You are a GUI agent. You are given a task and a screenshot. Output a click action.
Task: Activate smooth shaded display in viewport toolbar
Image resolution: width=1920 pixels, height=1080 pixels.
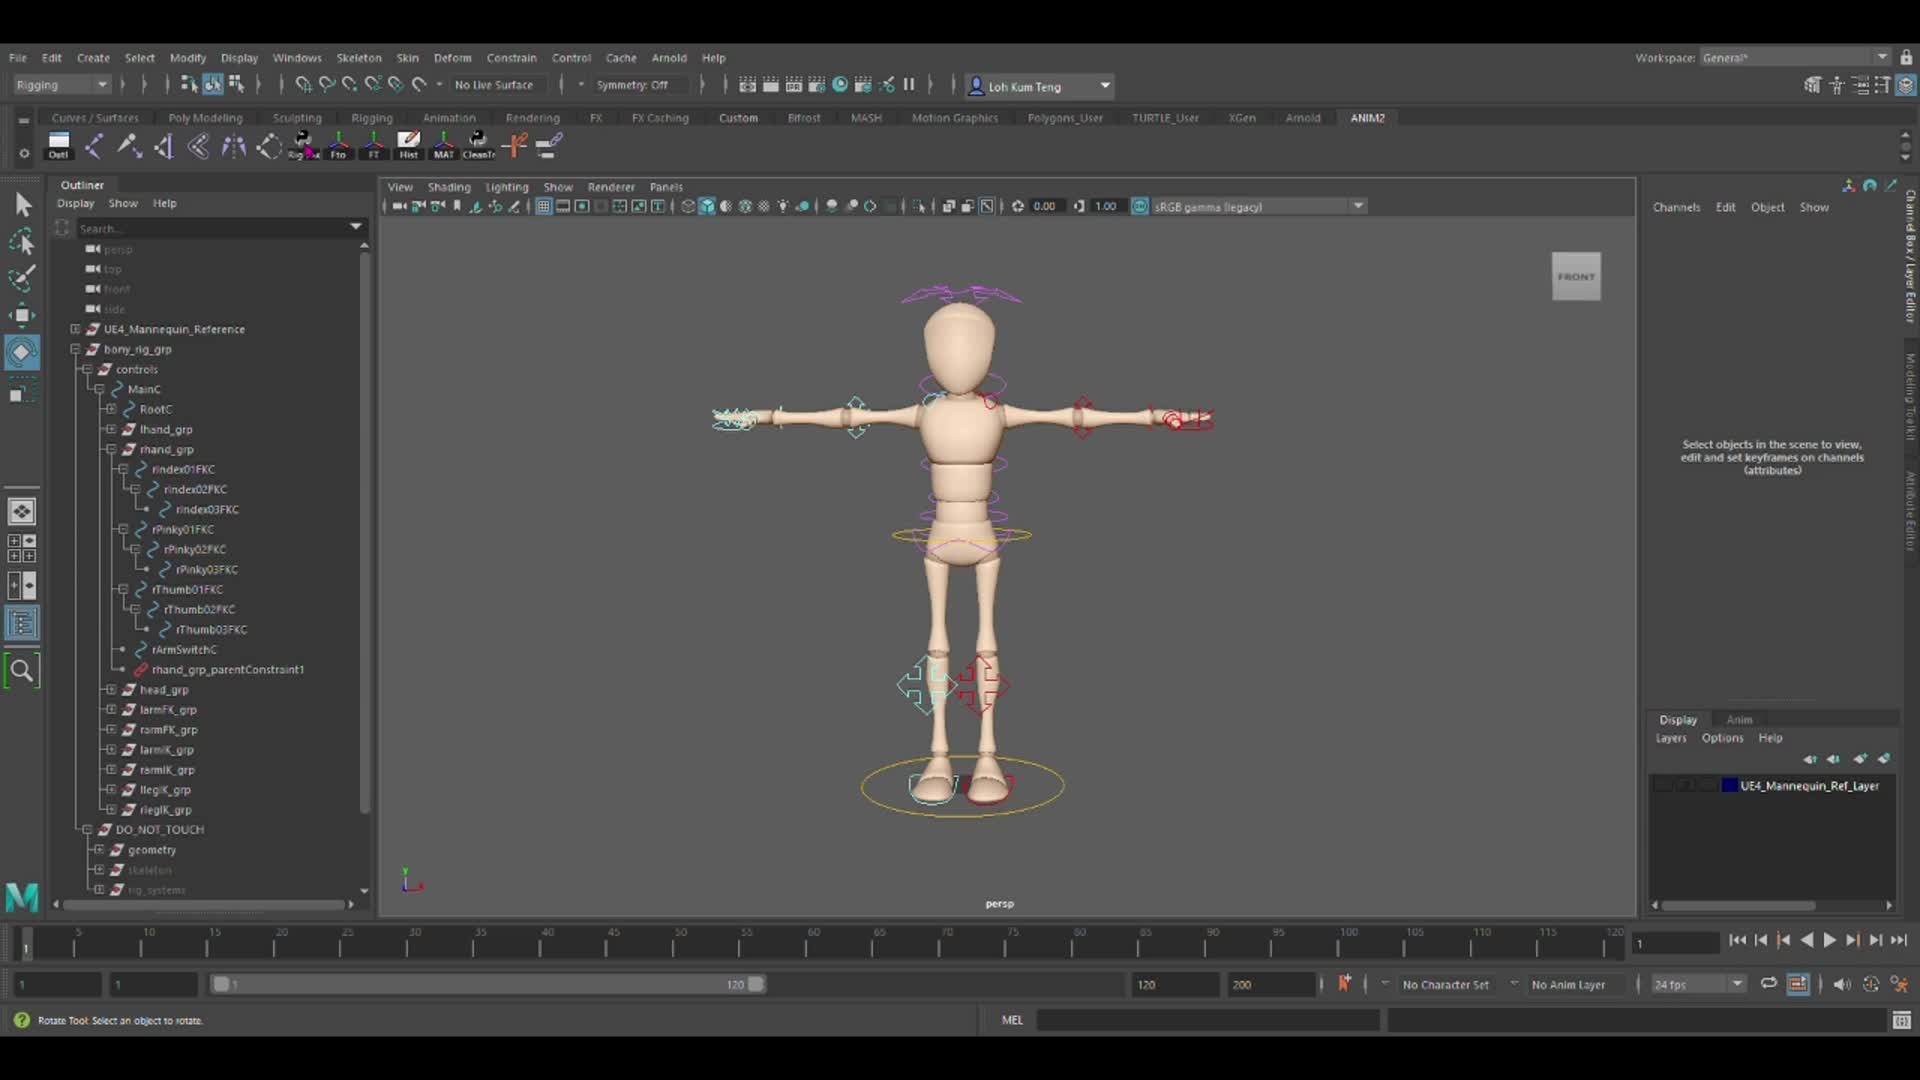coord(707,206)
